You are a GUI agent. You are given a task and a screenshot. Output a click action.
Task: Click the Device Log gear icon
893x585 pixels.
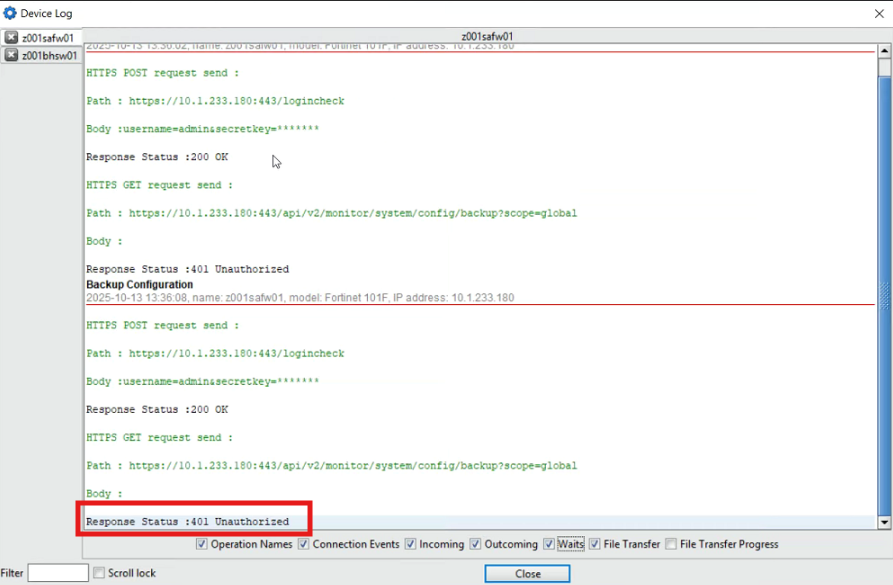pos(10,13)
